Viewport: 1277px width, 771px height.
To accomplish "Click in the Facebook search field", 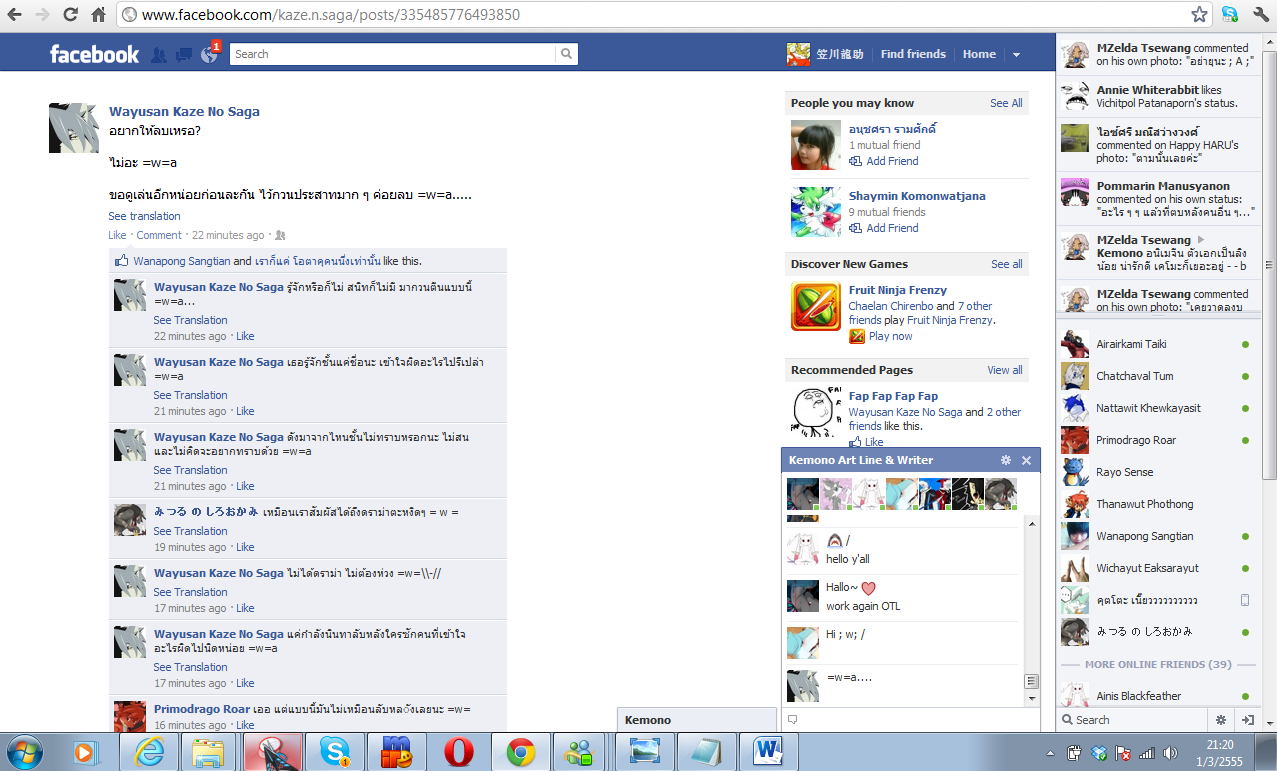I will [x=393, y=54].
